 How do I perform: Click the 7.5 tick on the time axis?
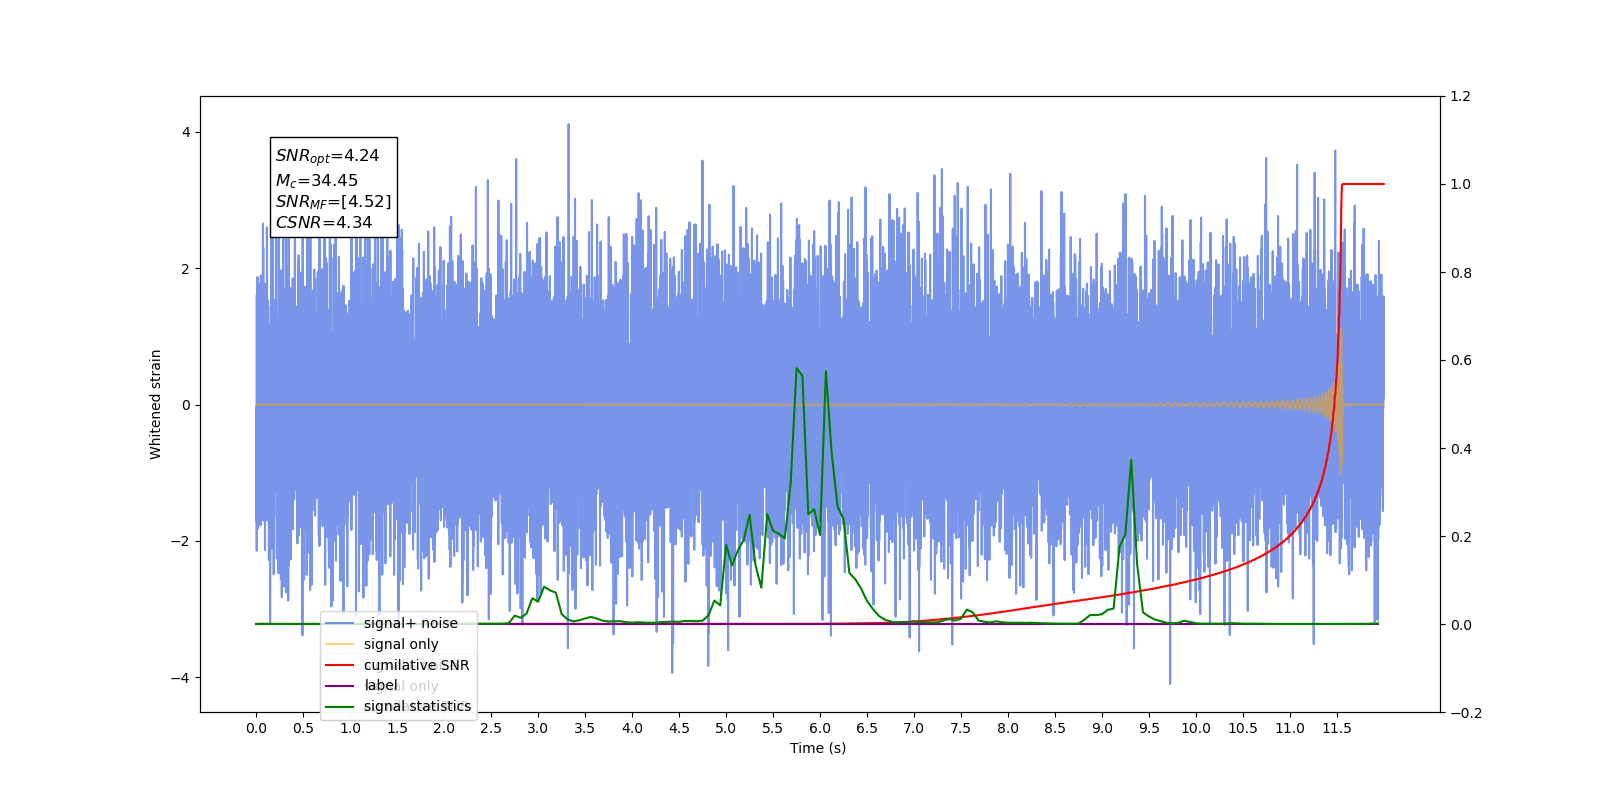pos(961,728)
